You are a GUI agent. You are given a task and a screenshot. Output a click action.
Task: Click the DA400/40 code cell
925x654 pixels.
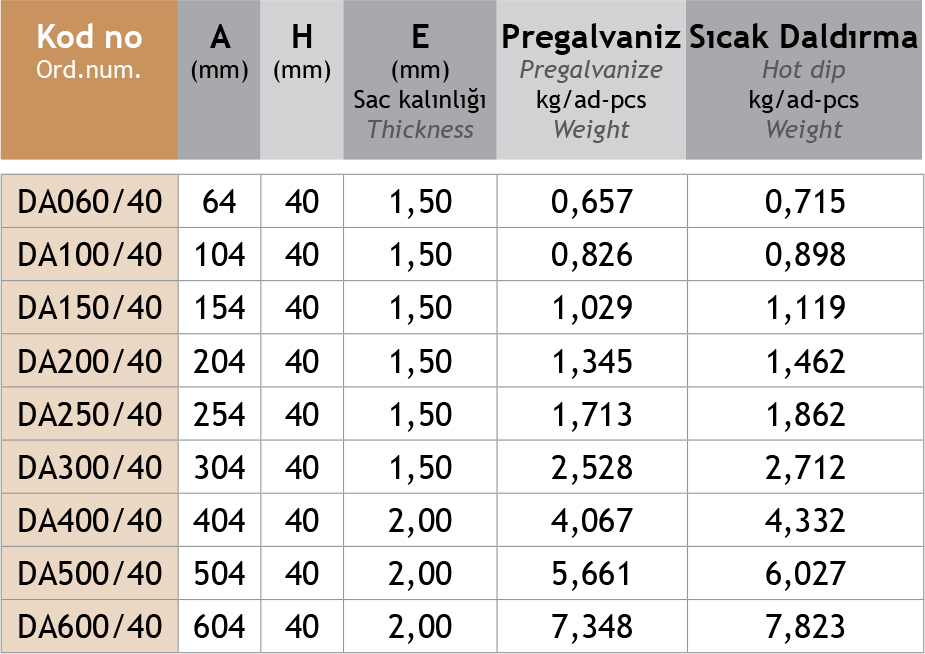pyautogui.click(x=89, y=520)
